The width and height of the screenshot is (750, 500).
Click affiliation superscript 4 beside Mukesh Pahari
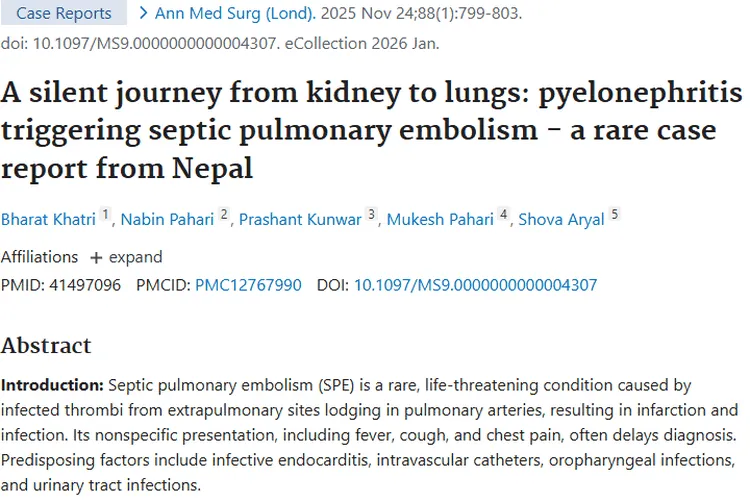(x=504, y=217)
